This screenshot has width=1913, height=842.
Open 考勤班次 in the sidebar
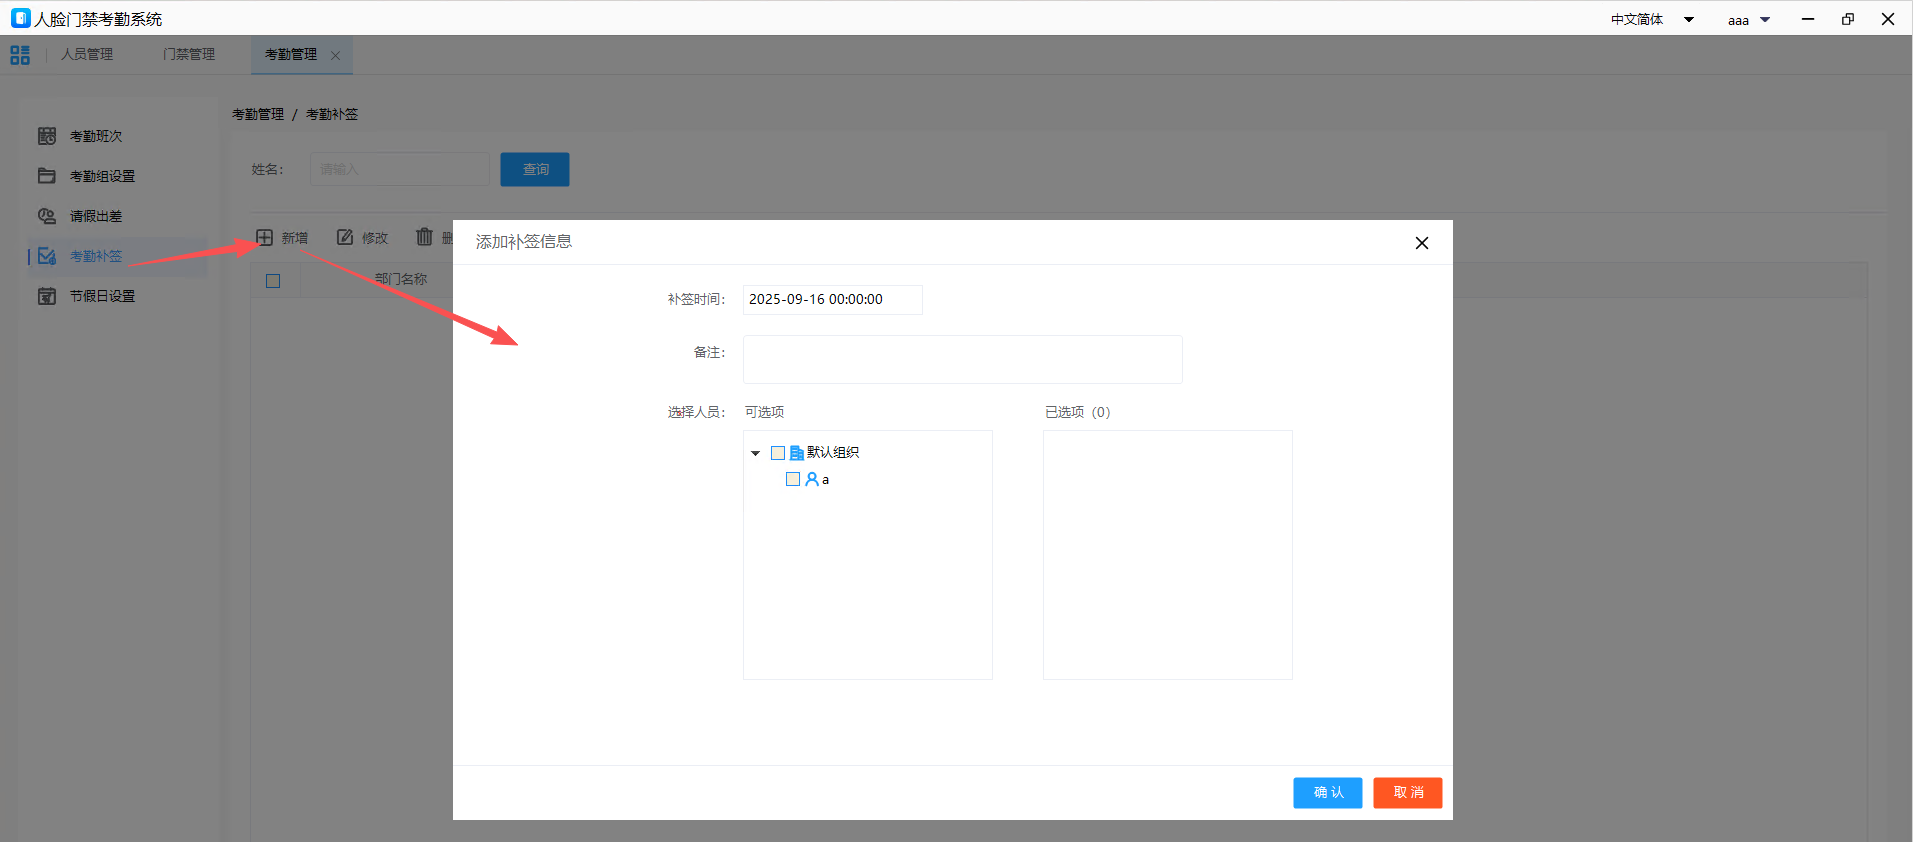95,136
